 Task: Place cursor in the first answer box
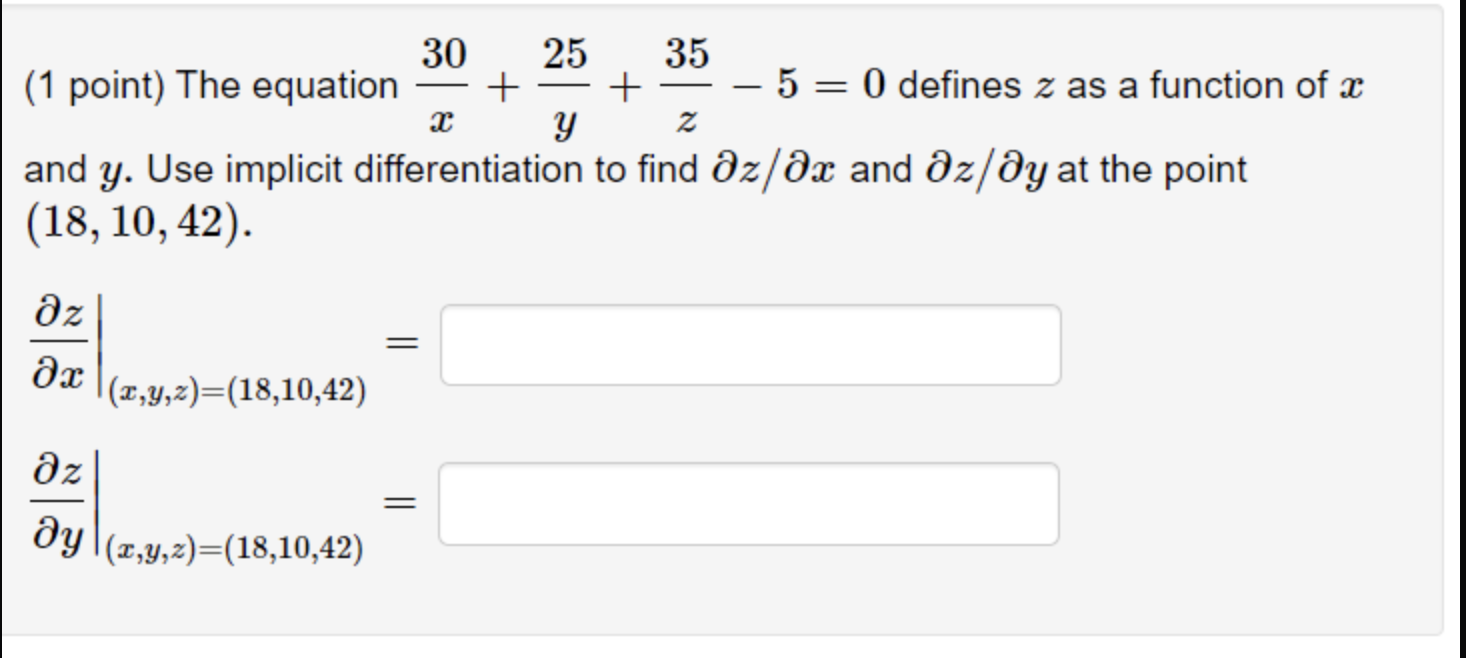pyautogui.click(x=748, y=343)
